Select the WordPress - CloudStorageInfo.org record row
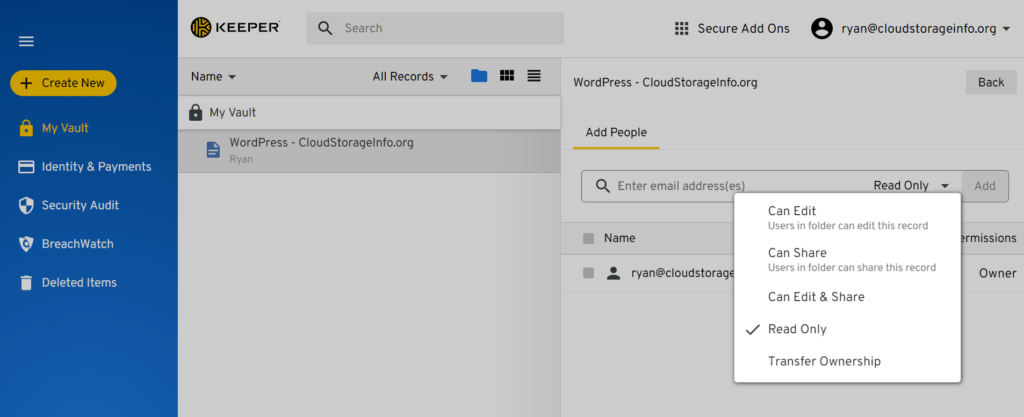This screenshot has width=1024, height=417. [x=369, y=151]
